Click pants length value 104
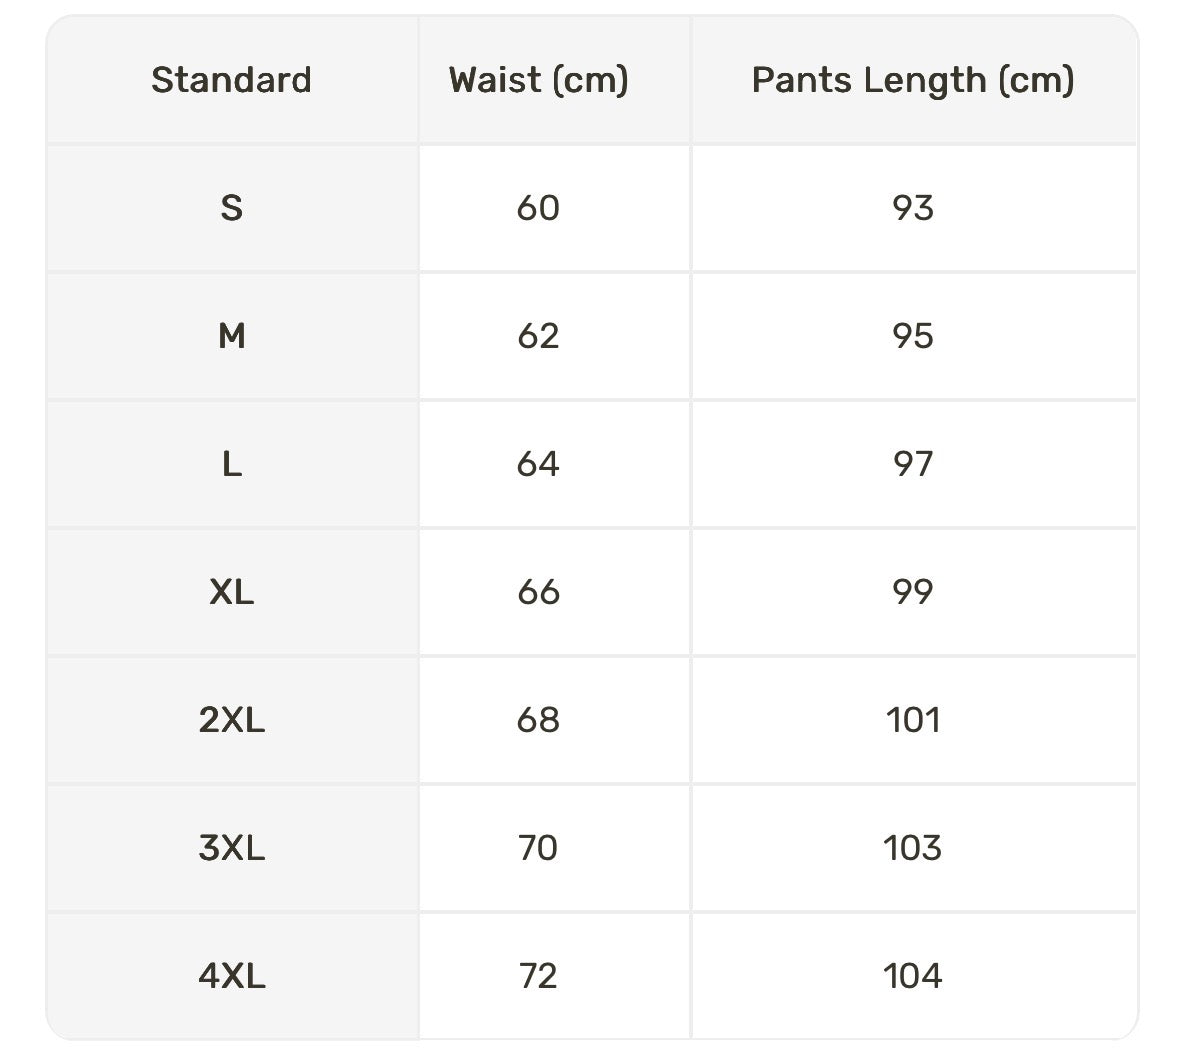1179x1053 pixels. (912, 976)
